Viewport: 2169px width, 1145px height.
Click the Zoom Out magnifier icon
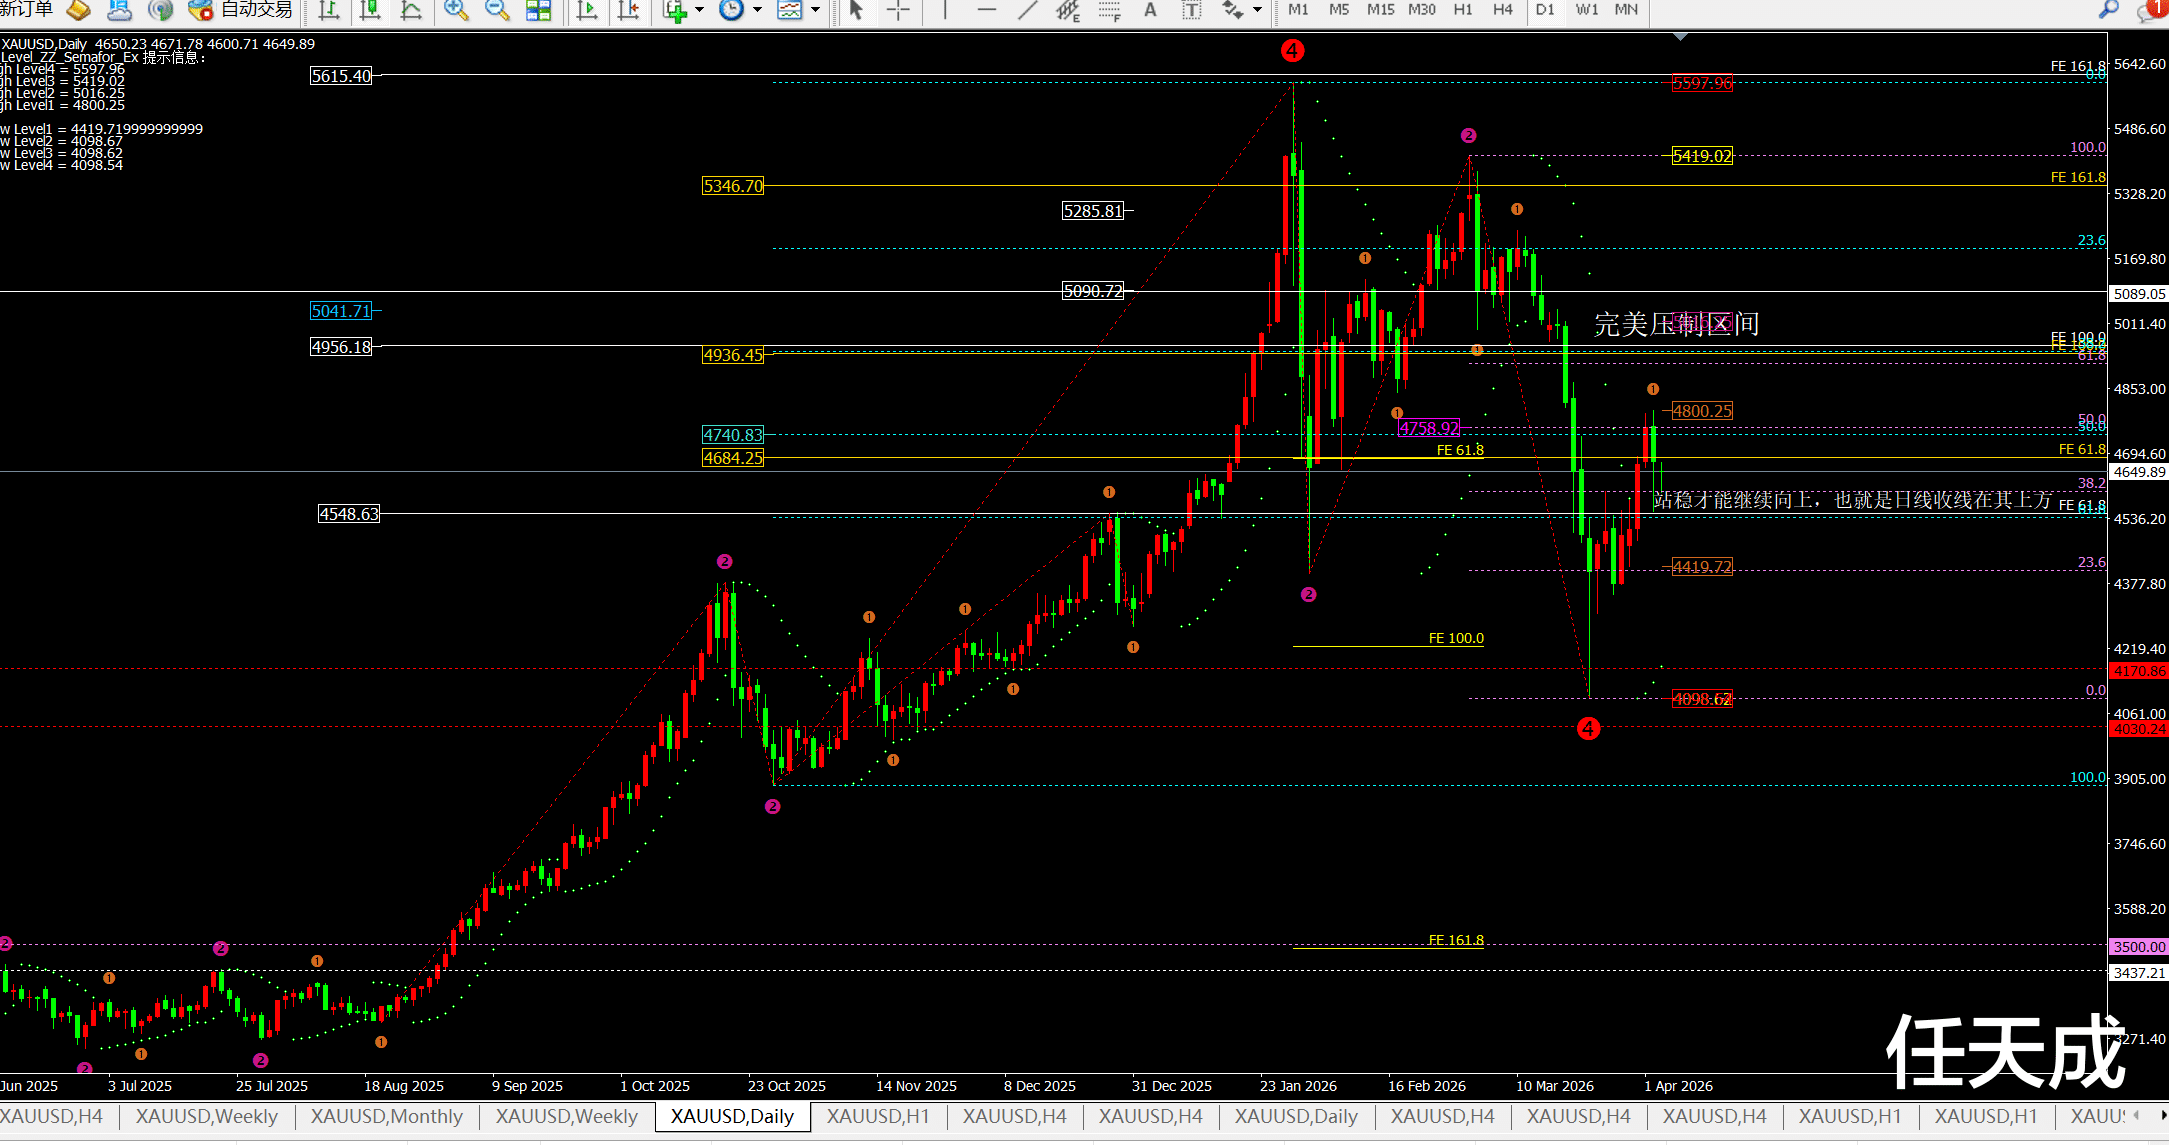click(x=496, y=10)
